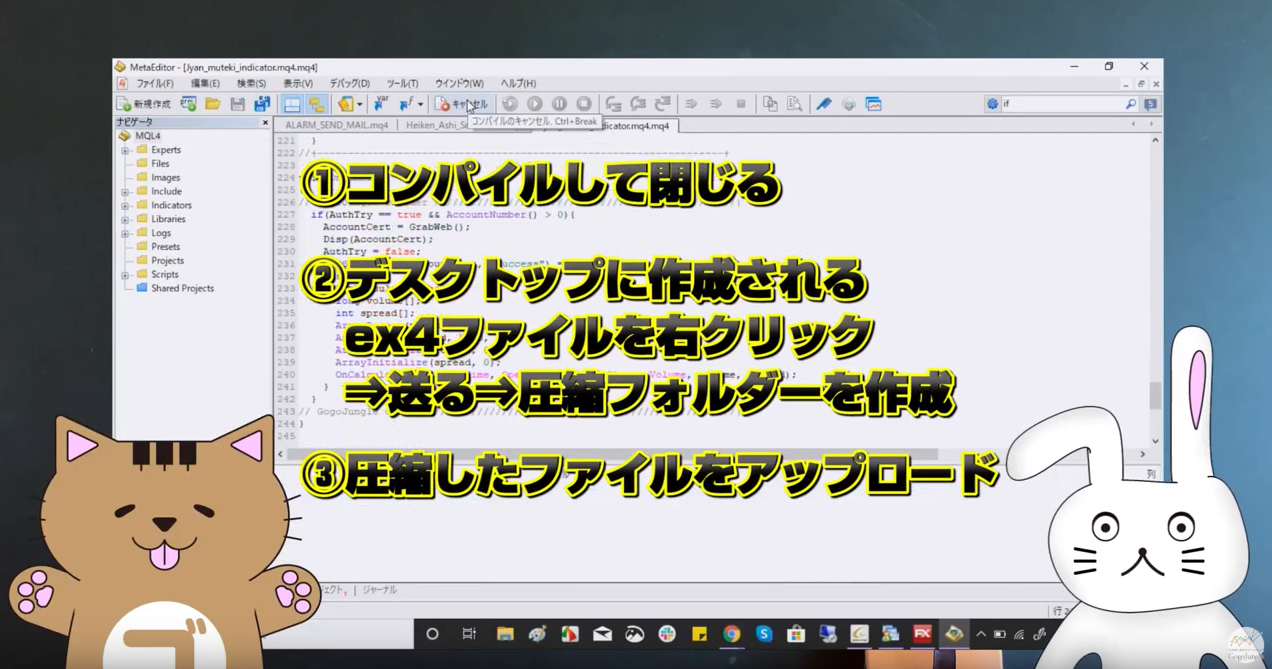Click the chart terminal toolbar icon
Viewport: 1272px width, 669px height.
point(873,104)
